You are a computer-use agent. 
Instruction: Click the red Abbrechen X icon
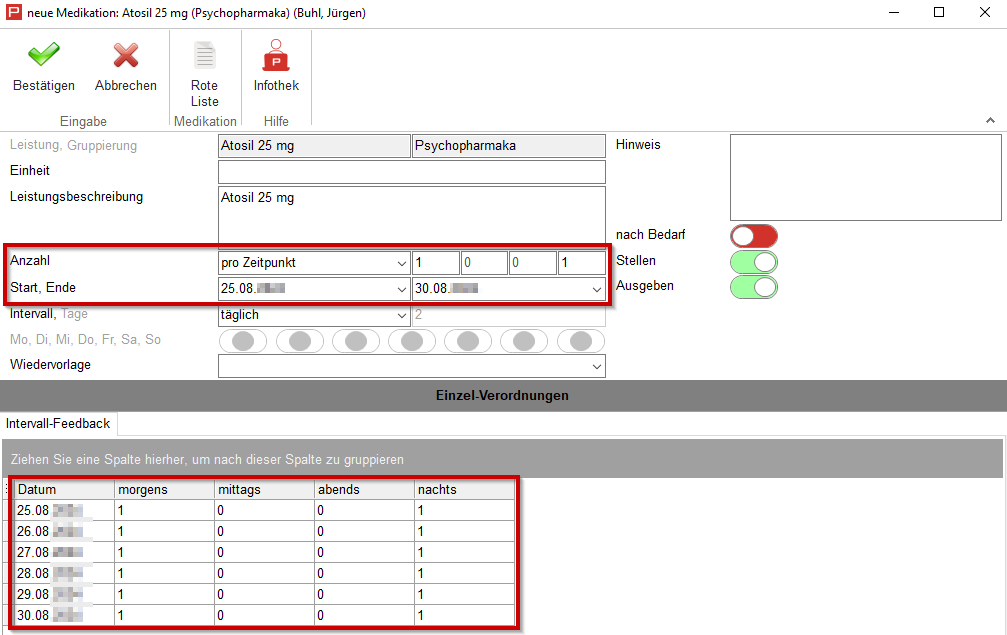click(125, 56)
